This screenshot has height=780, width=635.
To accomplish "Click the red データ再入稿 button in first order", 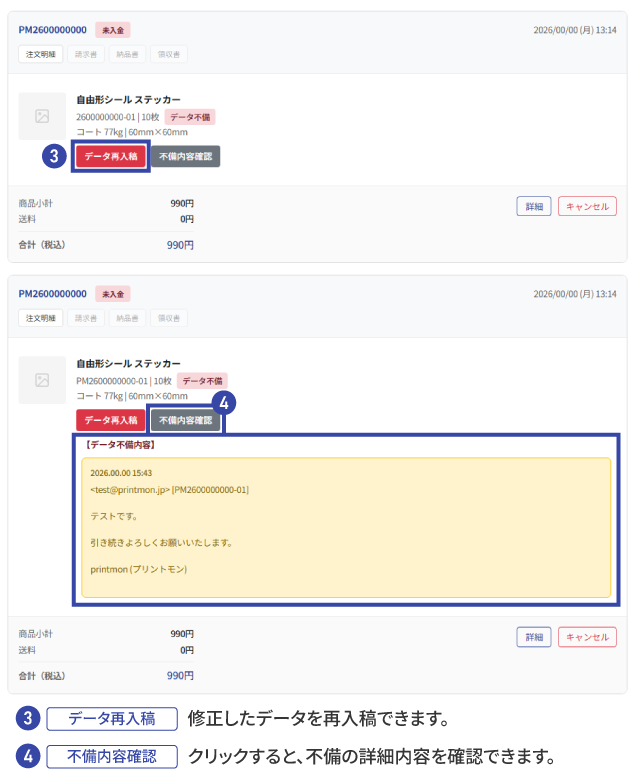I will (x=110, y=156).
